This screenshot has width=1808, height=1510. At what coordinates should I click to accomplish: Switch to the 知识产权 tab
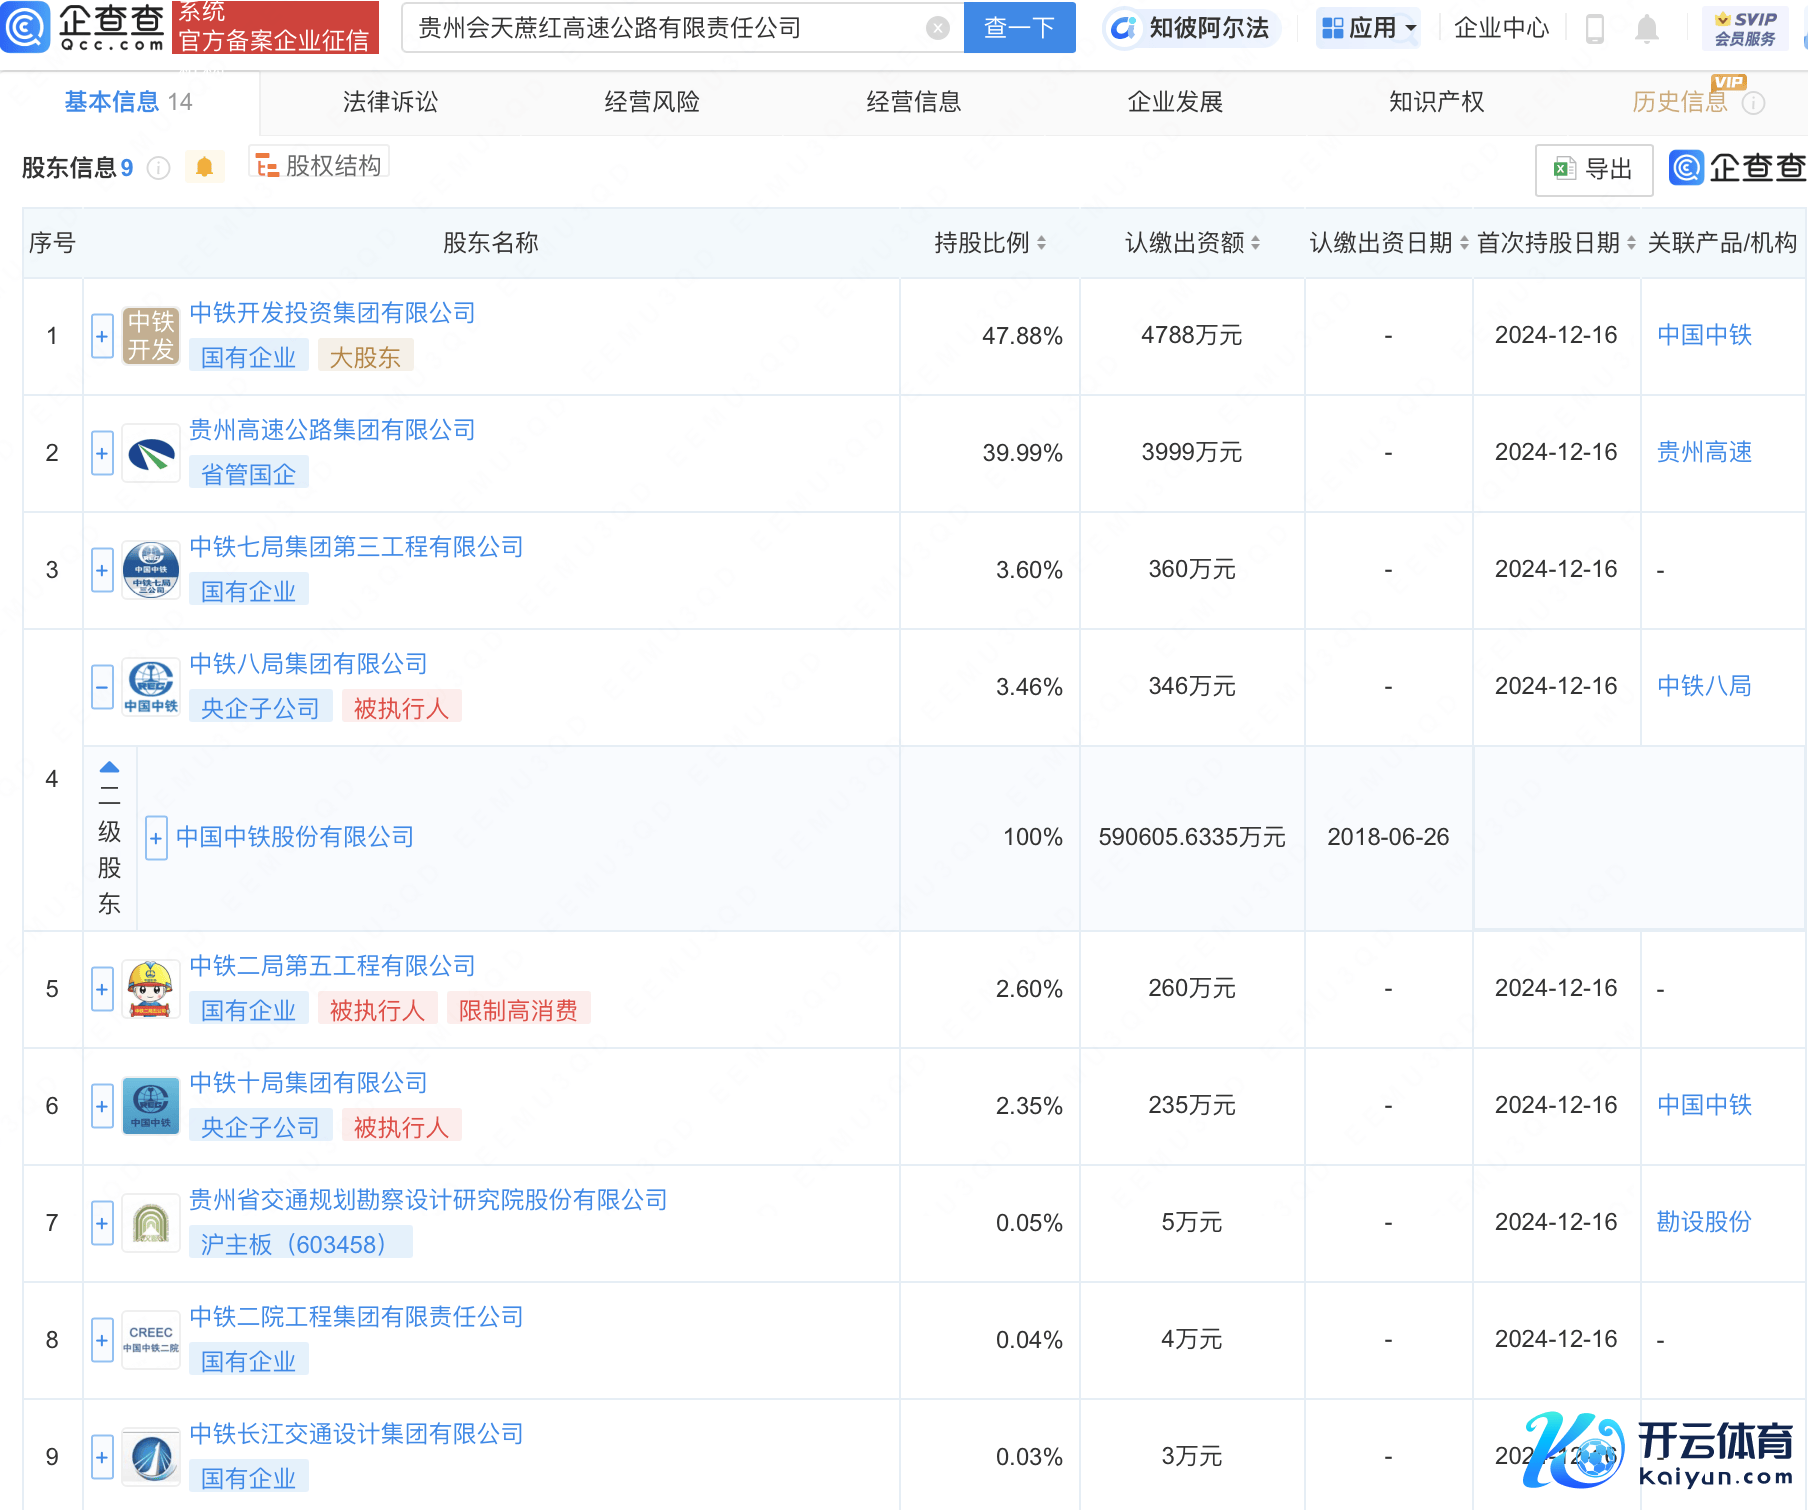pyautogui.click(x=1436, y=102)
